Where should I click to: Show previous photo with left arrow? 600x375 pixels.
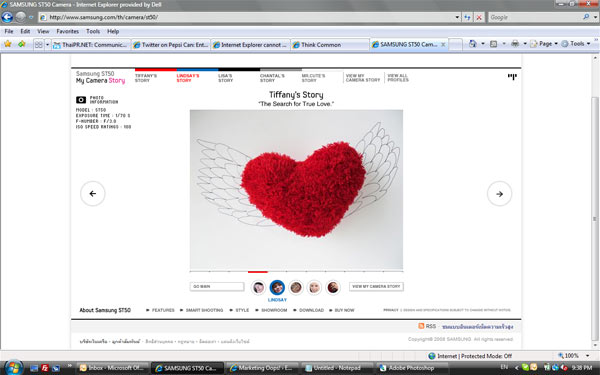[x=93, y=194]
